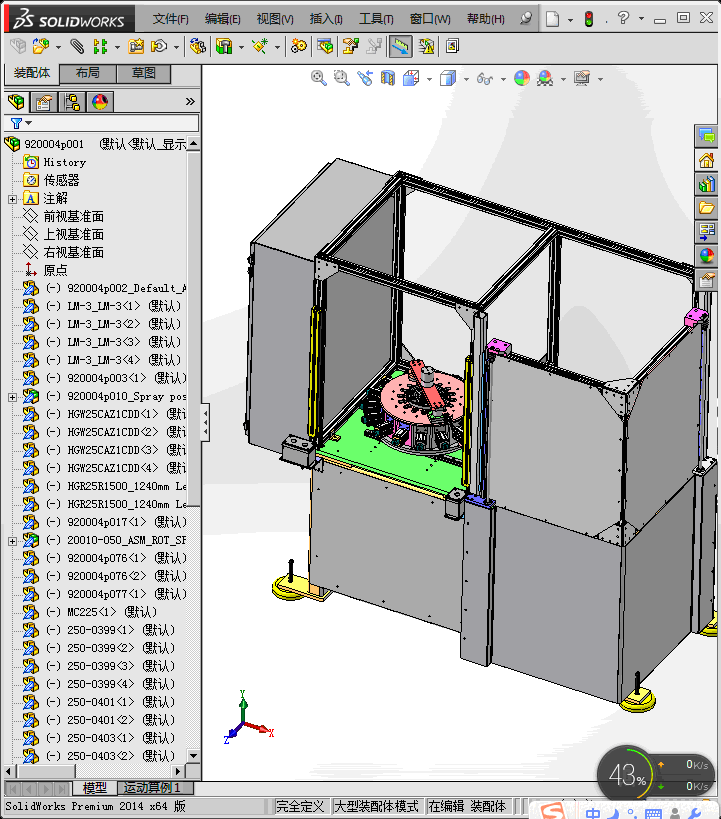Open the Assembly Features tool
The width and height of the screenshot is (721, 819).
click(x=224, y=46)
